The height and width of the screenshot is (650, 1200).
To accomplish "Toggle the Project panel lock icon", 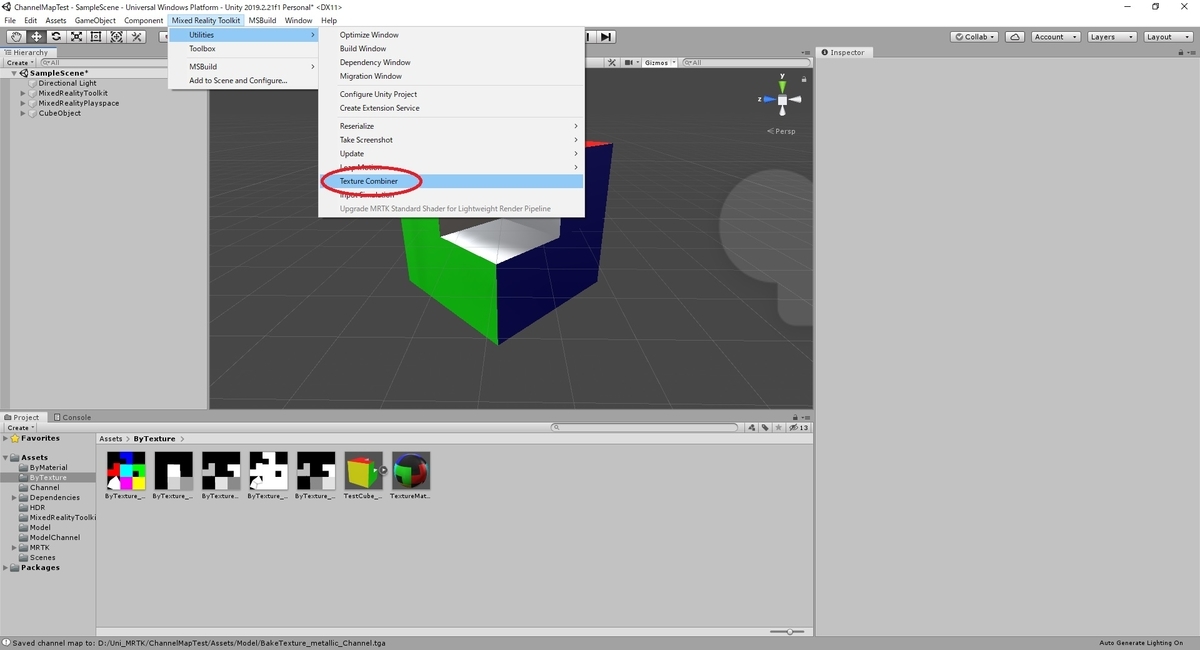I will 797,417.
